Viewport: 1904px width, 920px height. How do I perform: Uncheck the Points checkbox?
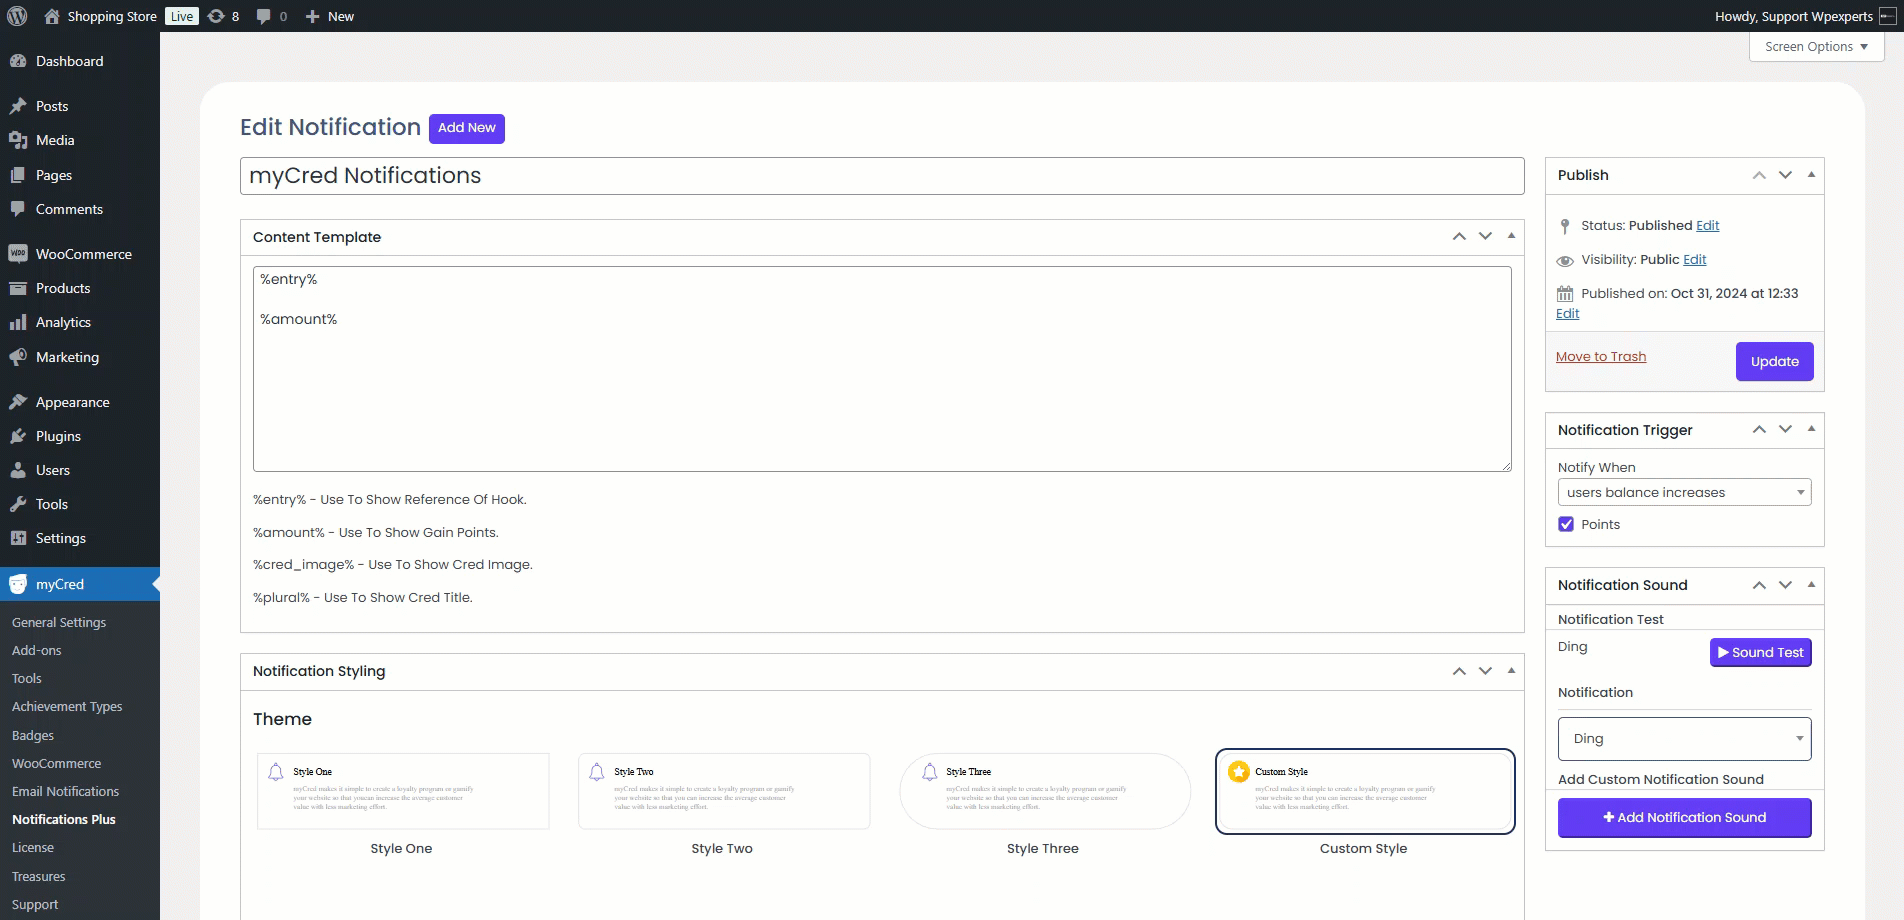point(1566,524)
